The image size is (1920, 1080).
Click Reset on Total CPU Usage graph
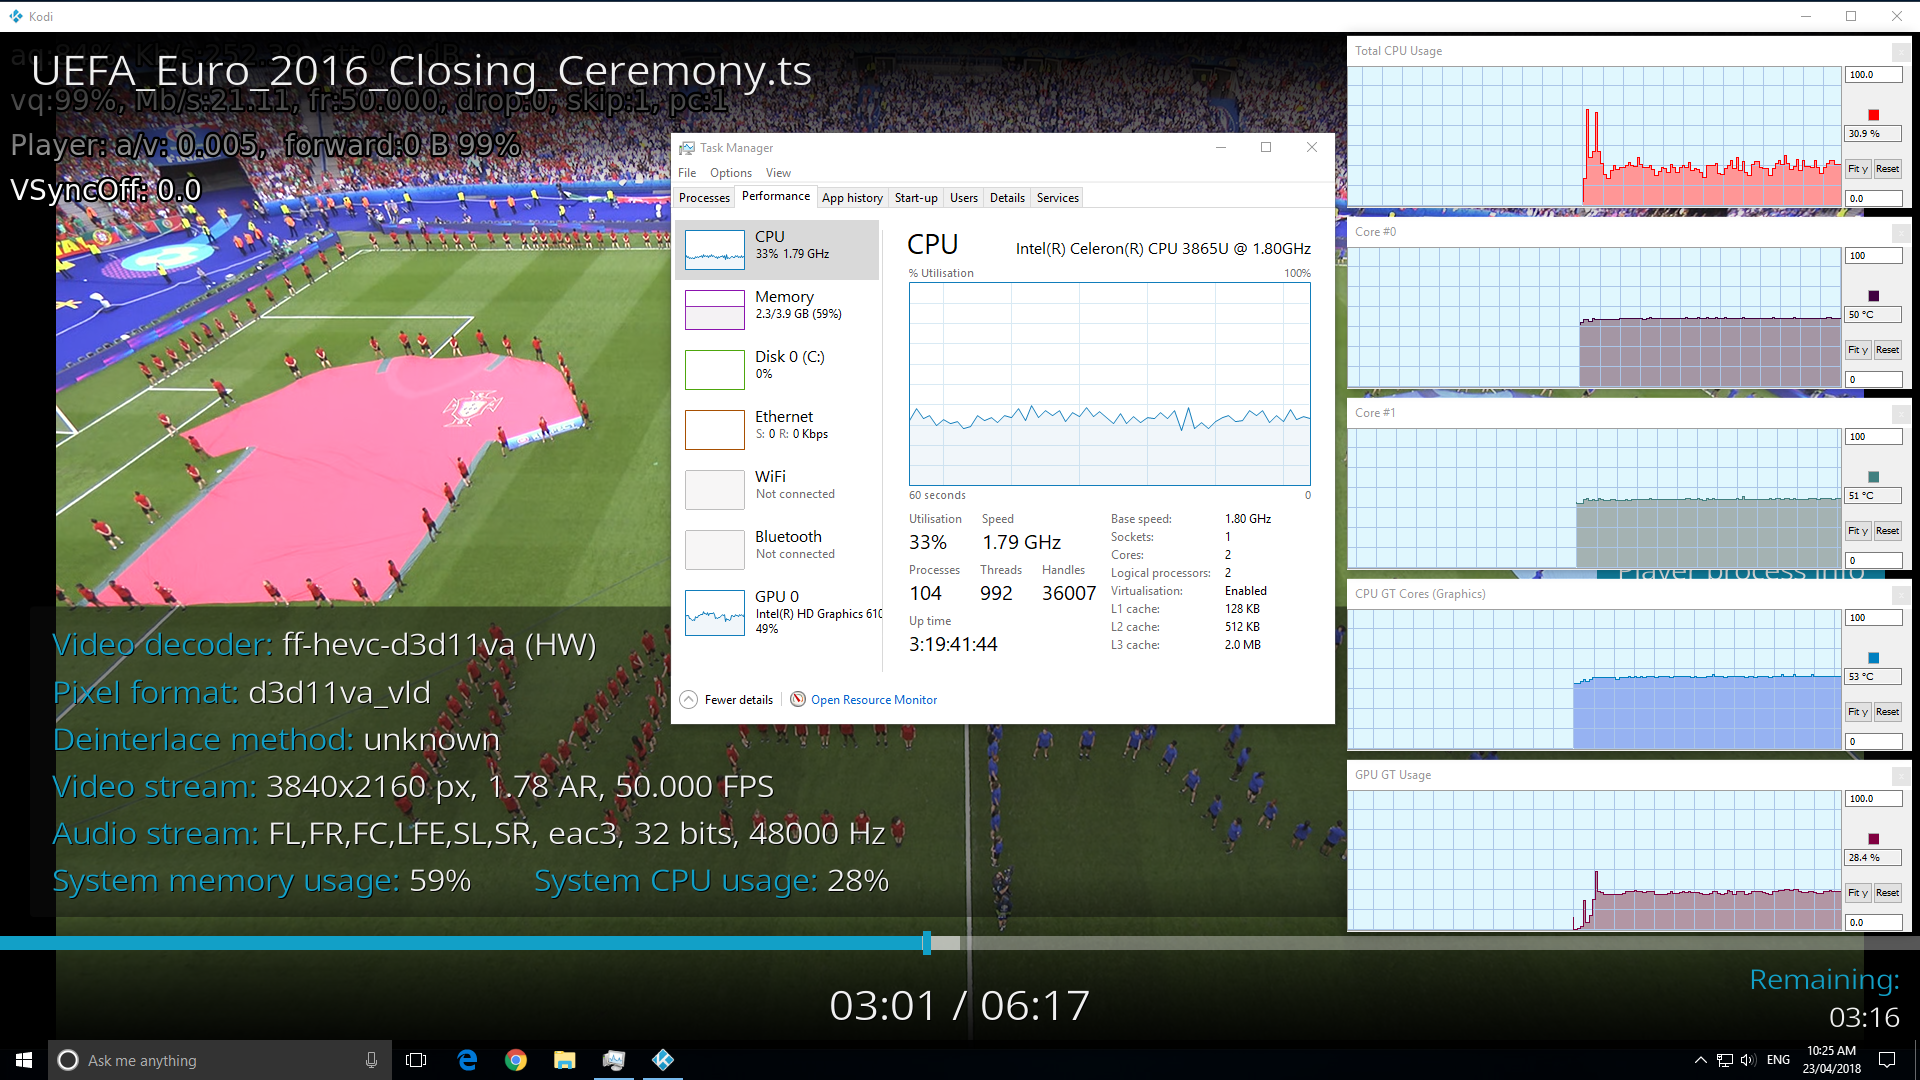pos(1887,169)
